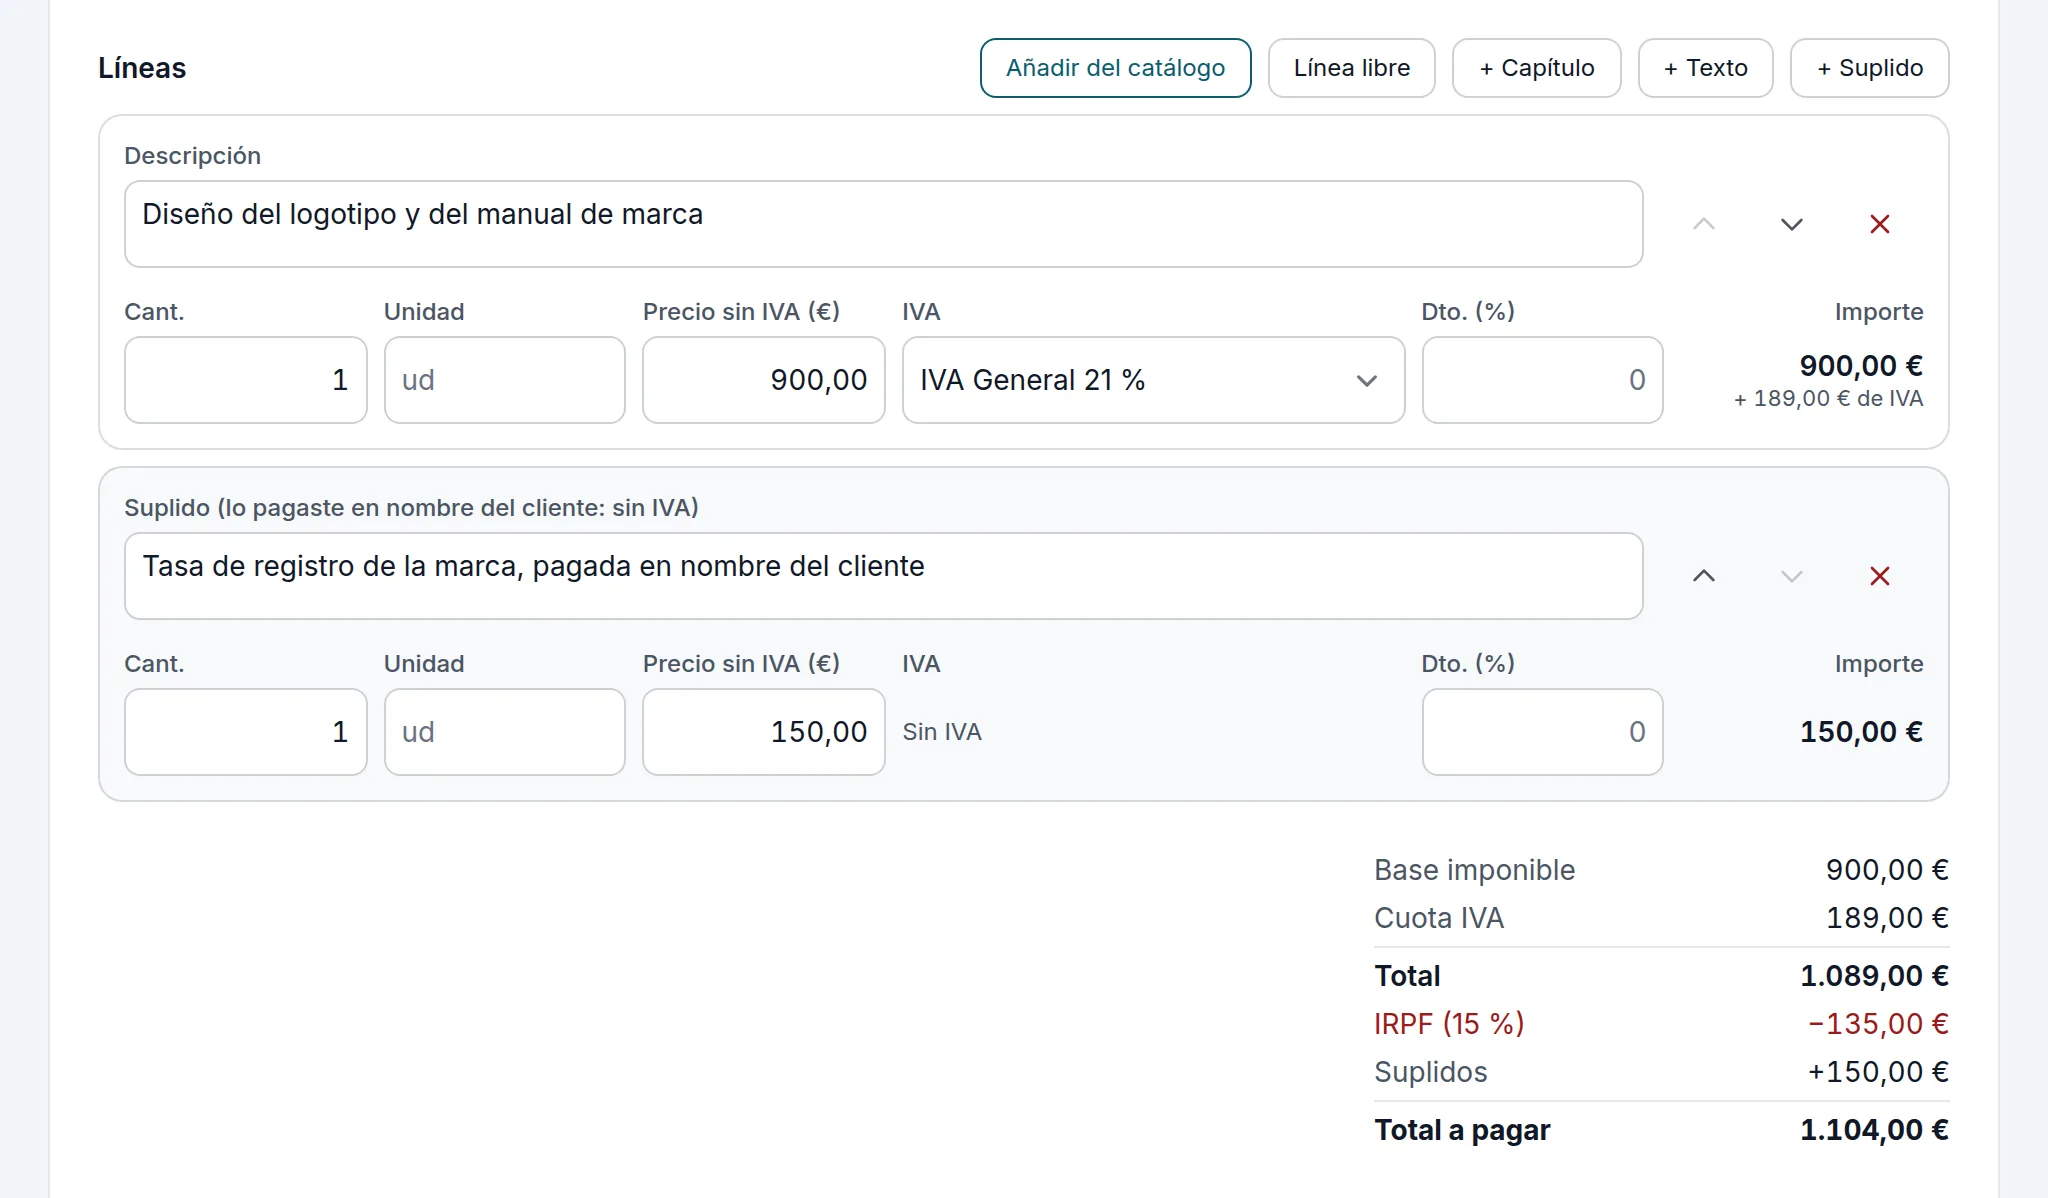Insert a Texto line
The width and height of the screenshot is (2048, 1198).
[1706, 68]
